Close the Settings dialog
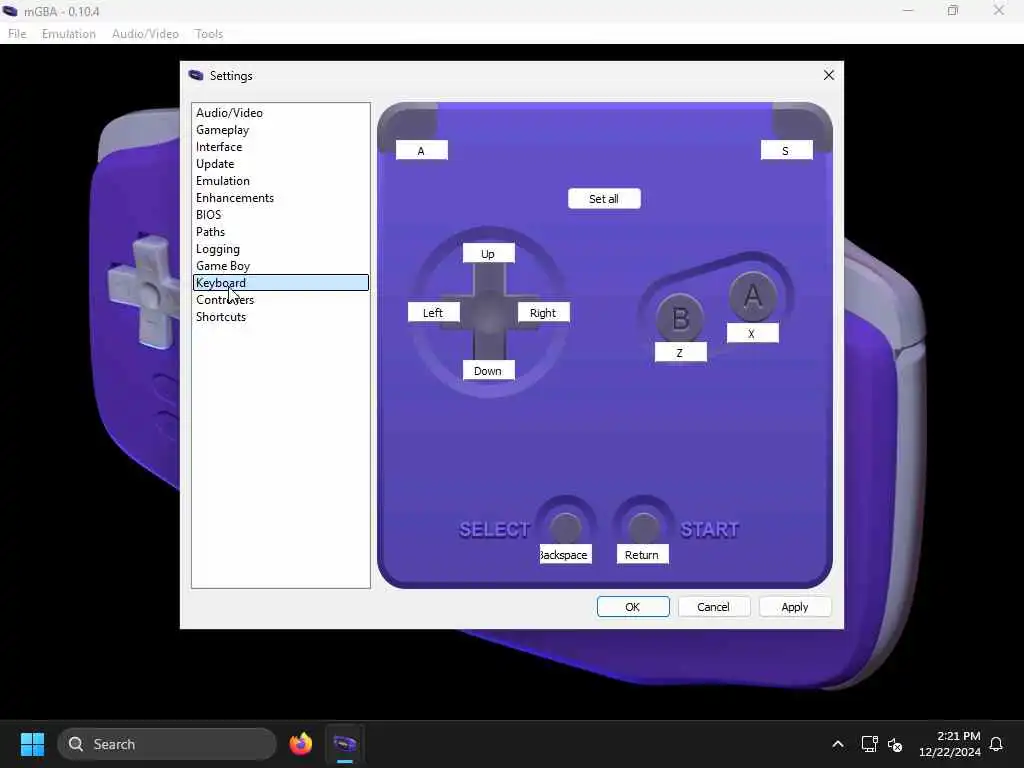Screen dimensions: 1024x768 tap(829, 75)
